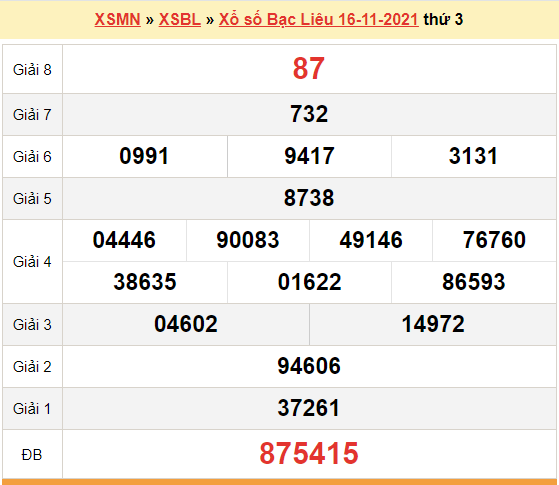
Task: Select Giải 6 number 9417
Action: tap(309, 156)
